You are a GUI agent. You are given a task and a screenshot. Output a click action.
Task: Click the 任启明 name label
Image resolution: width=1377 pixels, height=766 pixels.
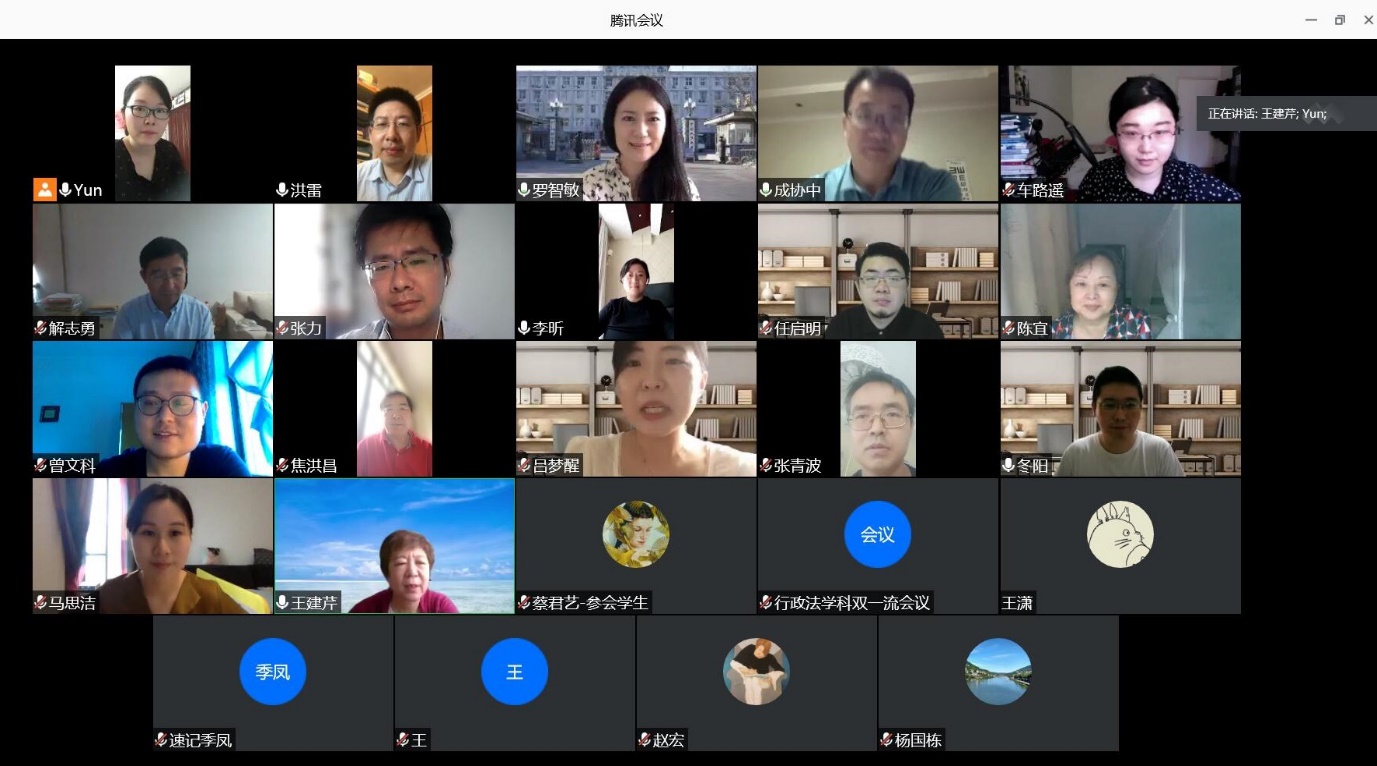(x=797, y=328)
